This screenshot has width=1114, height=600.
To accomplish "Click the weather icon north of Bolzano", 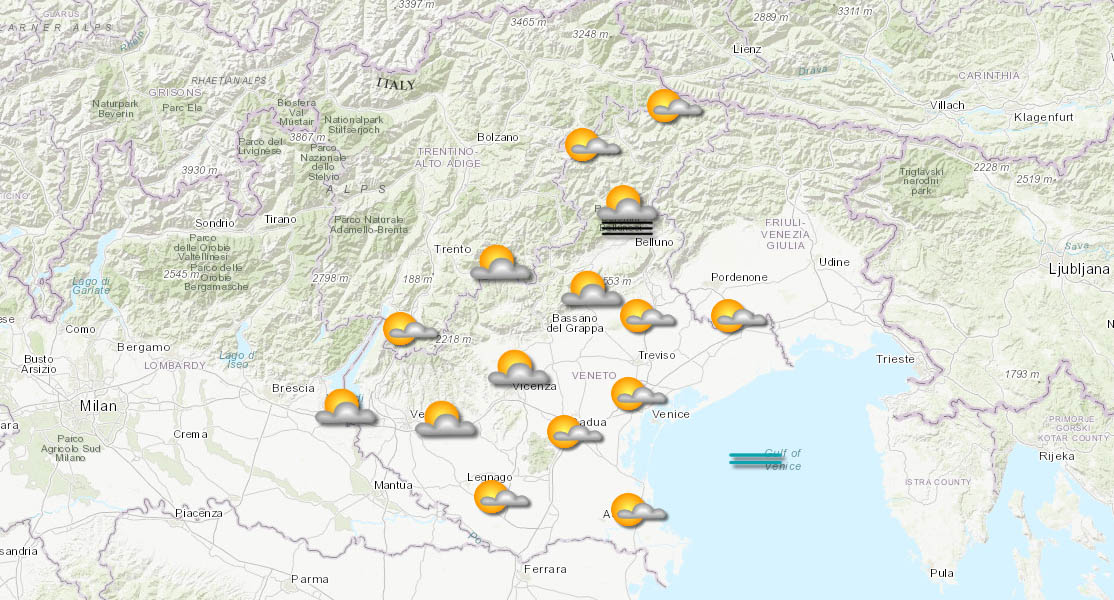I will point(585,146).
